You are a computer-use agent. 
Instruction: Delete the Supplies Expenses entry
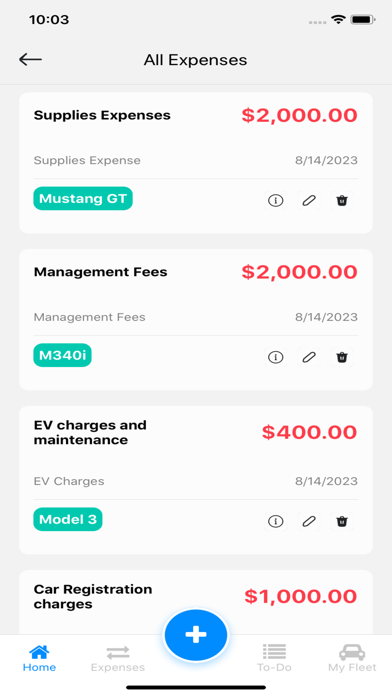(342, 201)
